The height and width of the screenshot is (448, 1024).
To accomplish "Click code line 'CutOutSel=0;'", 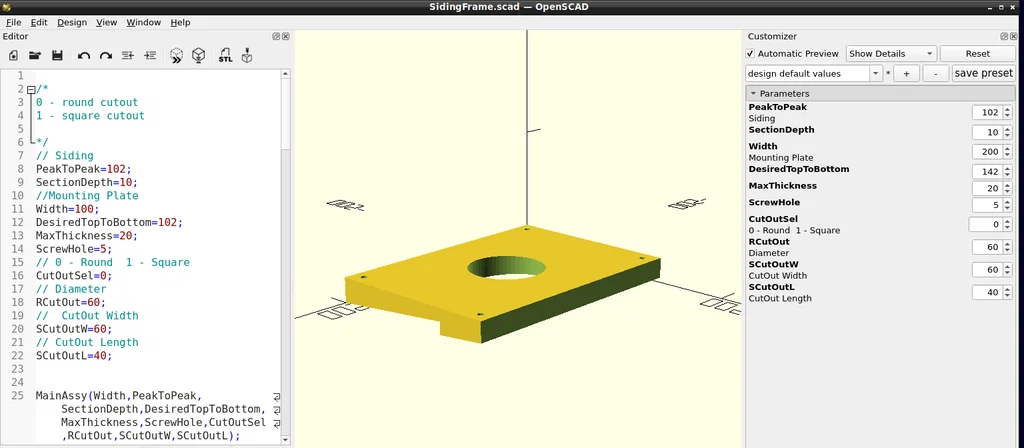I will click(x=74, y=276).
